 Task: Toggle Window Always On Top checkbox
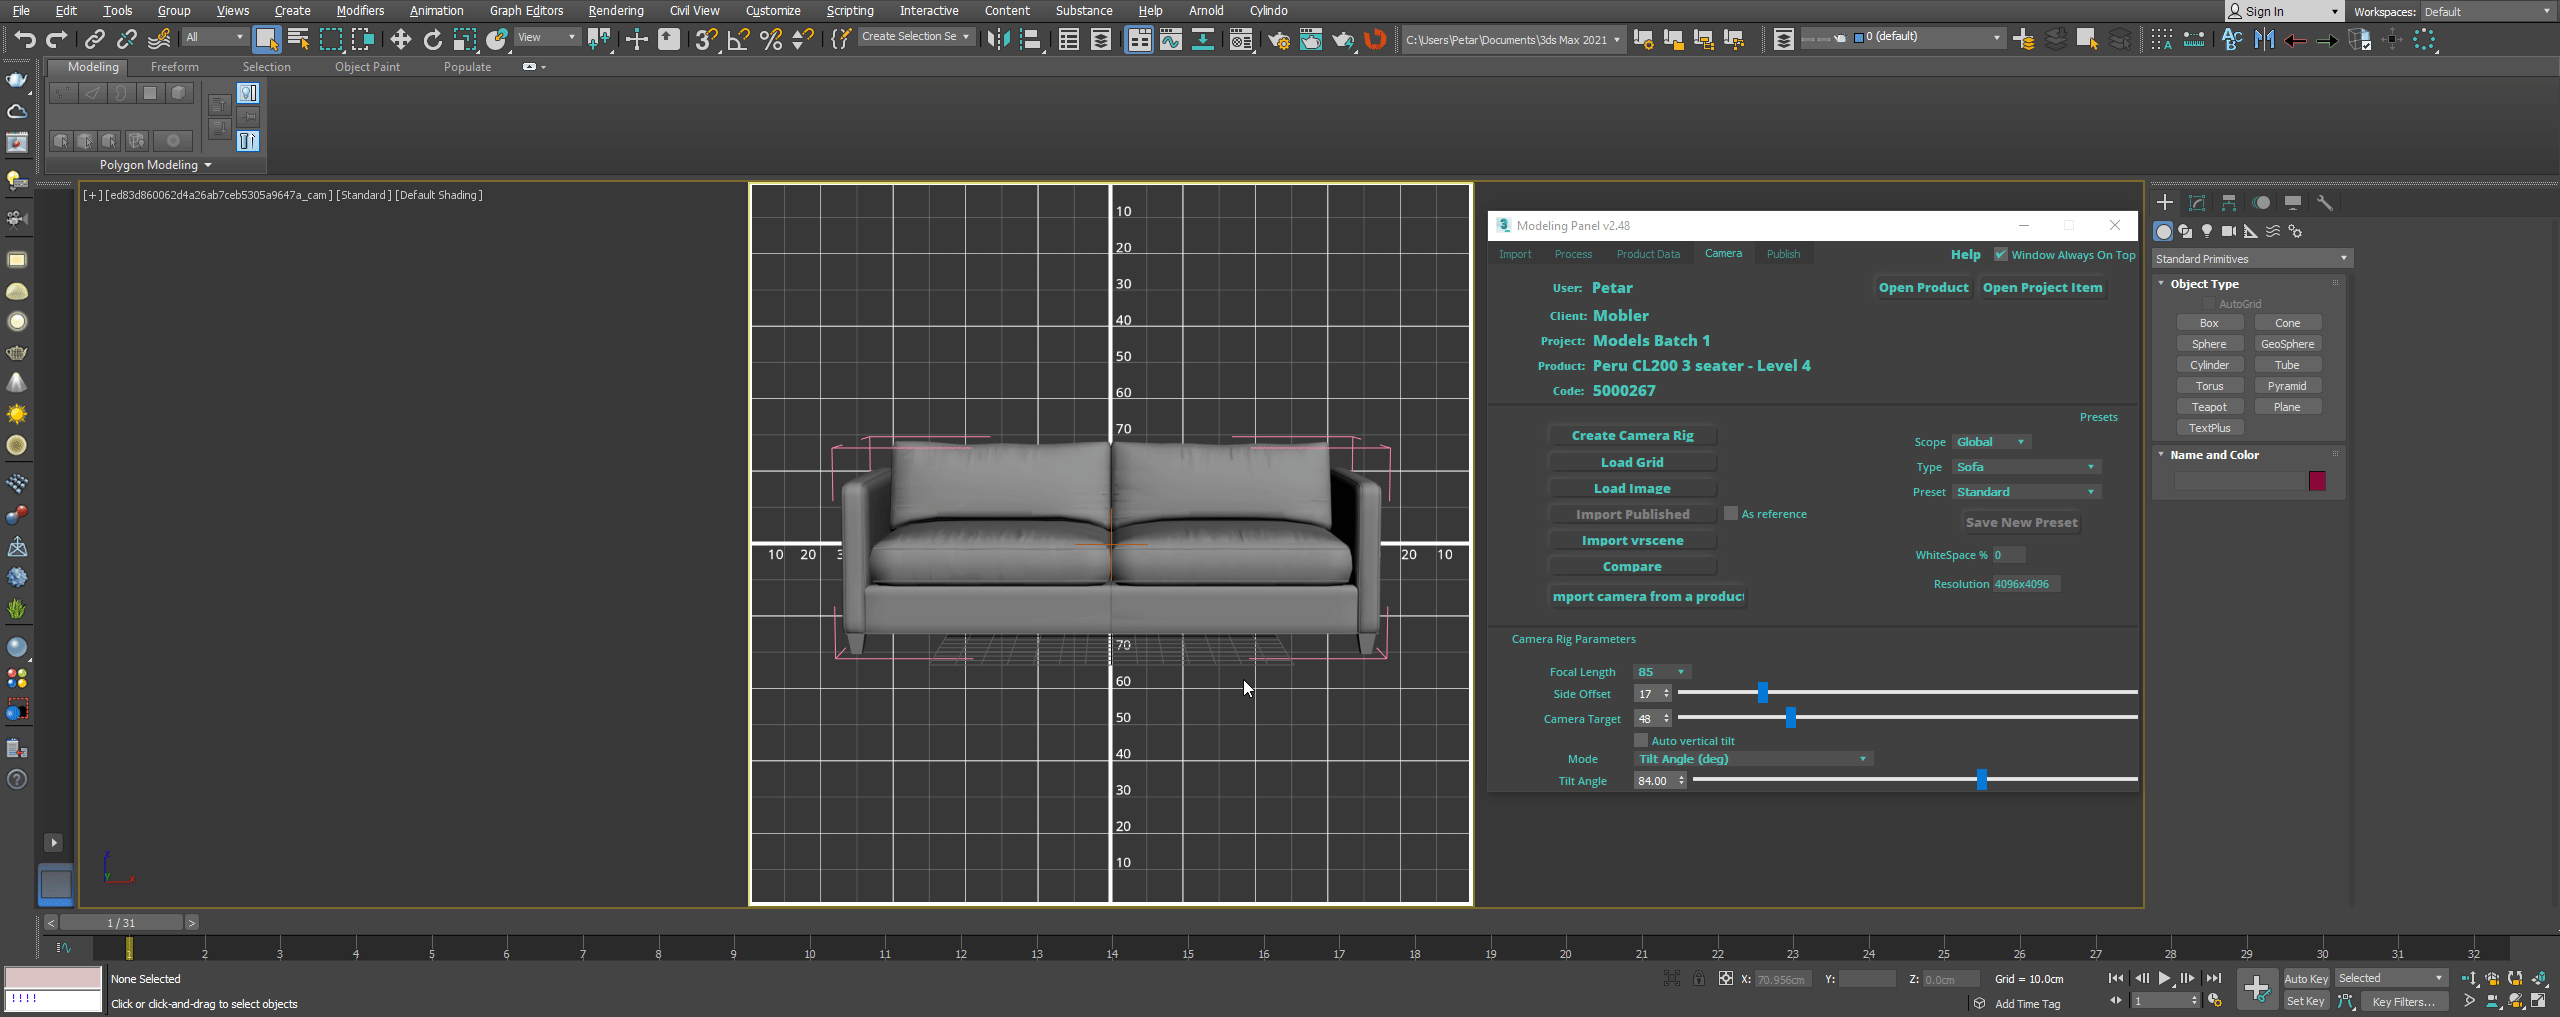click(x=2001, y=255)
